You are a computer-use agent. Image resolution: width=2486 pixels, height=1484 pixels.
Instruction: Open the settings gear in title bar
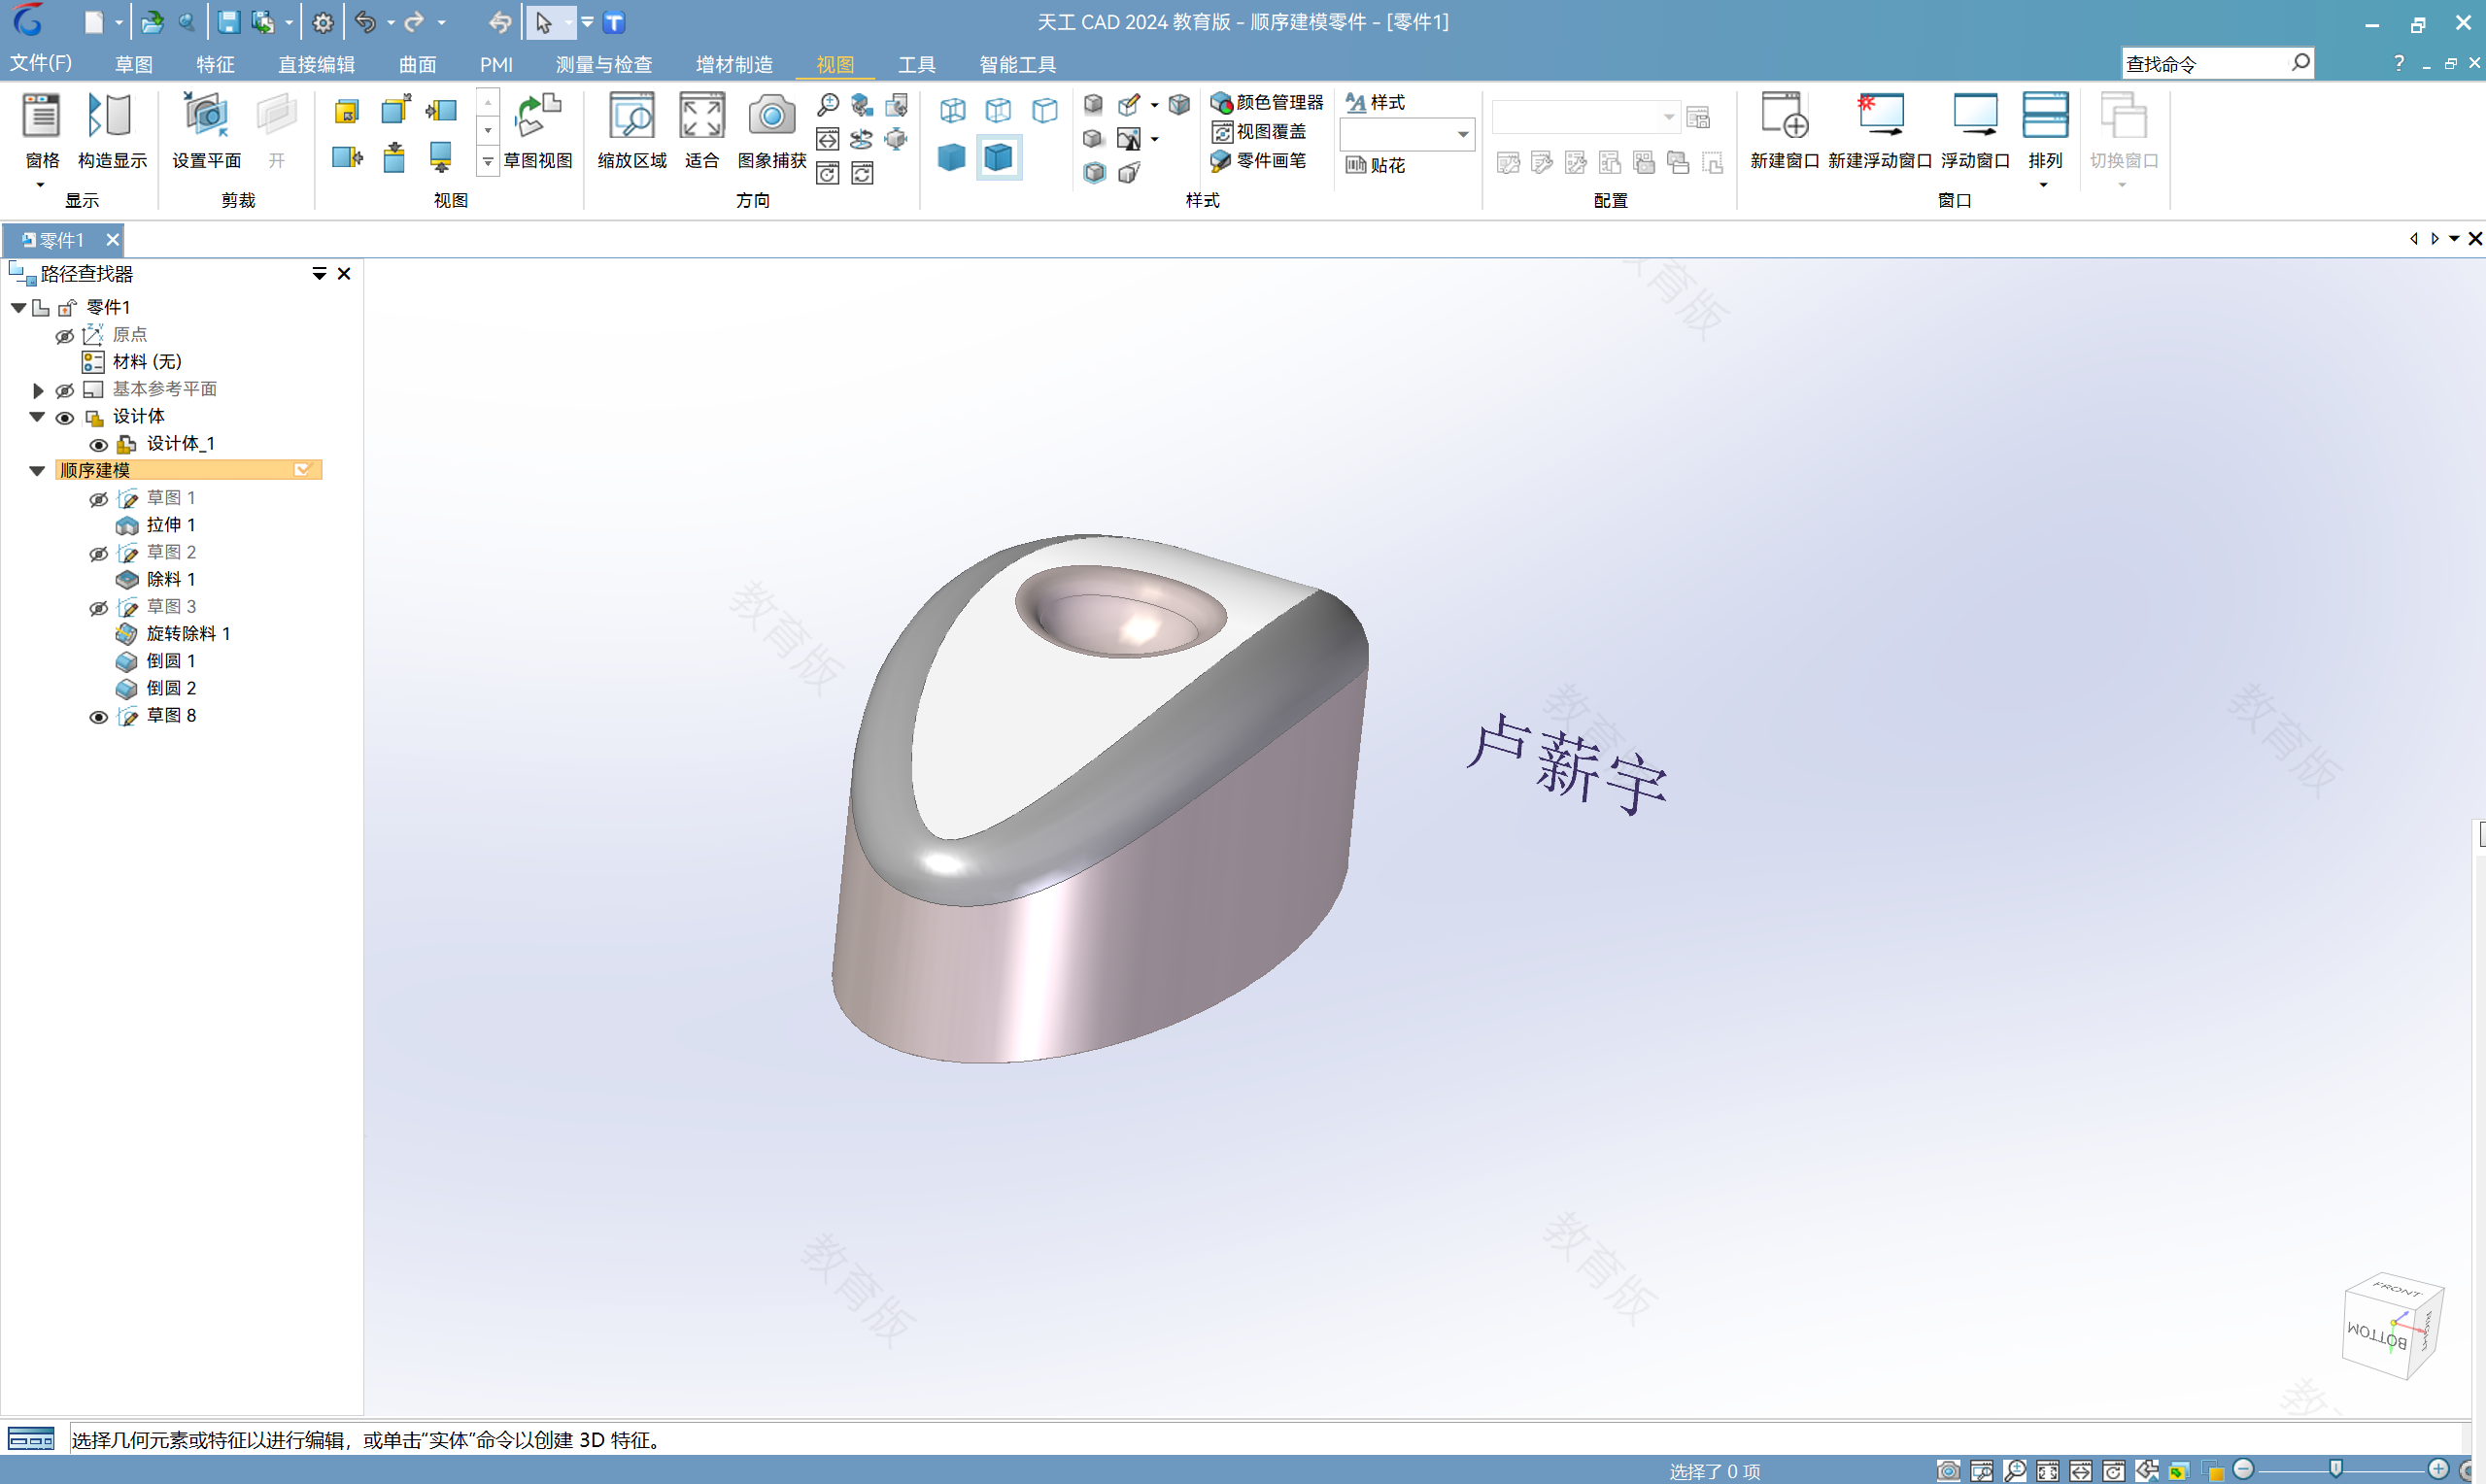[x=322, y=22]
